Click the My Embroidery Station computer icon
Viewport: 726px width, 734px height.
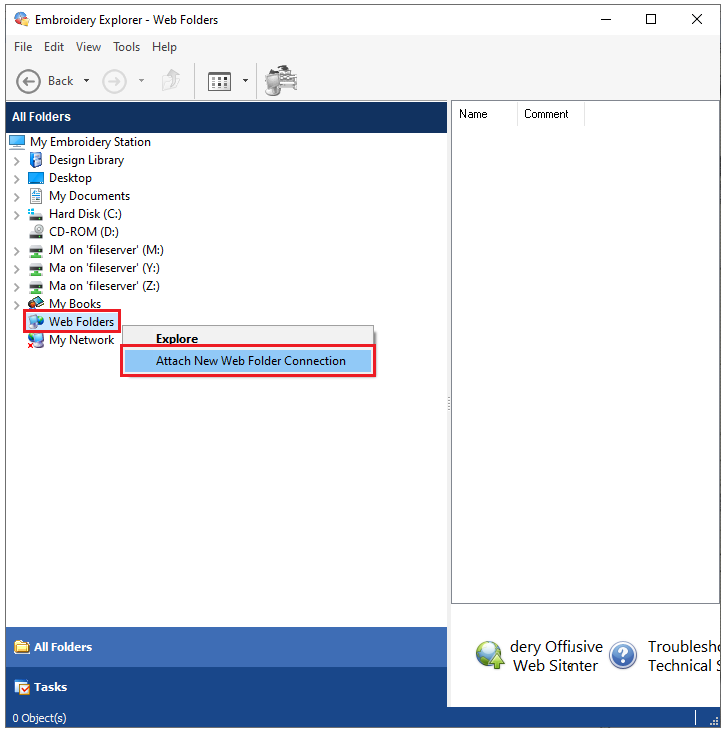[x=17, y=142]
